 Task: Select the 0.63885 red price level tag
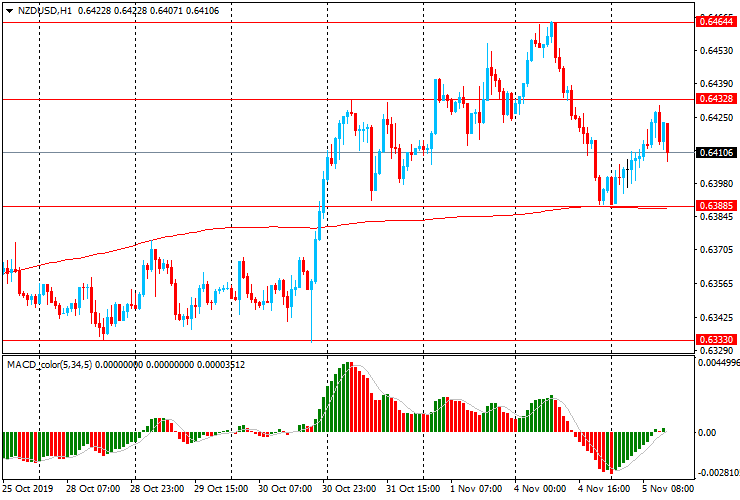click(x=716, y=207)
